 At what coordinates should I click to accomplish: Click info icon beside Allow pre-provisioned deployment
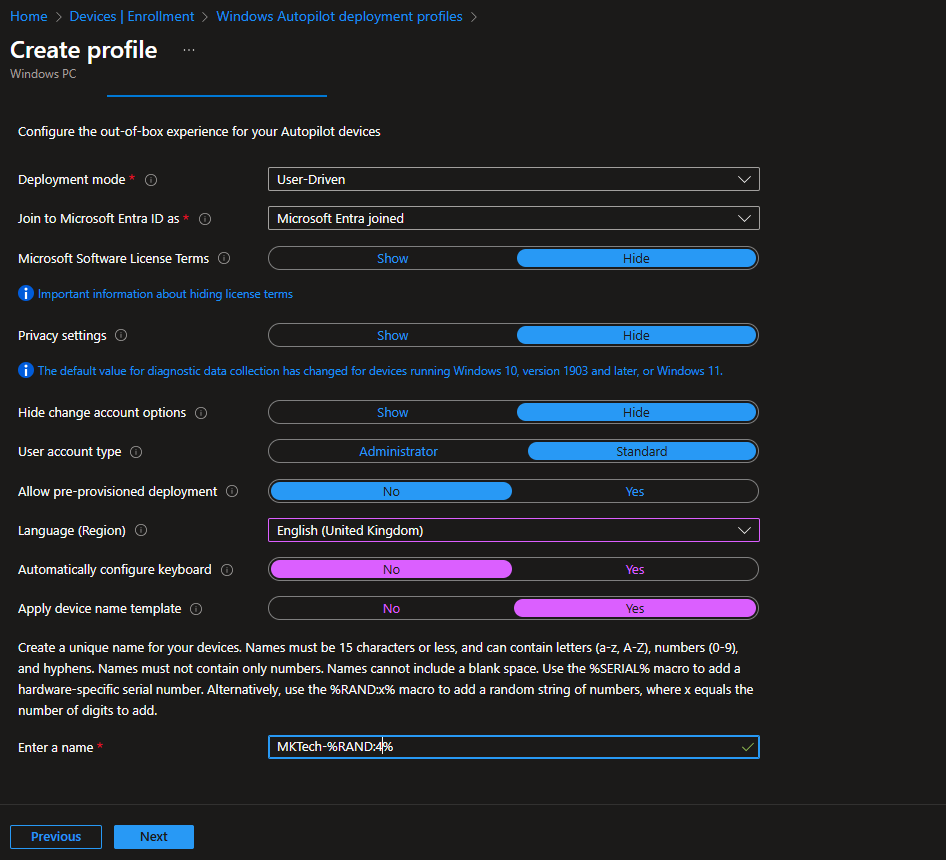(232, 492)
